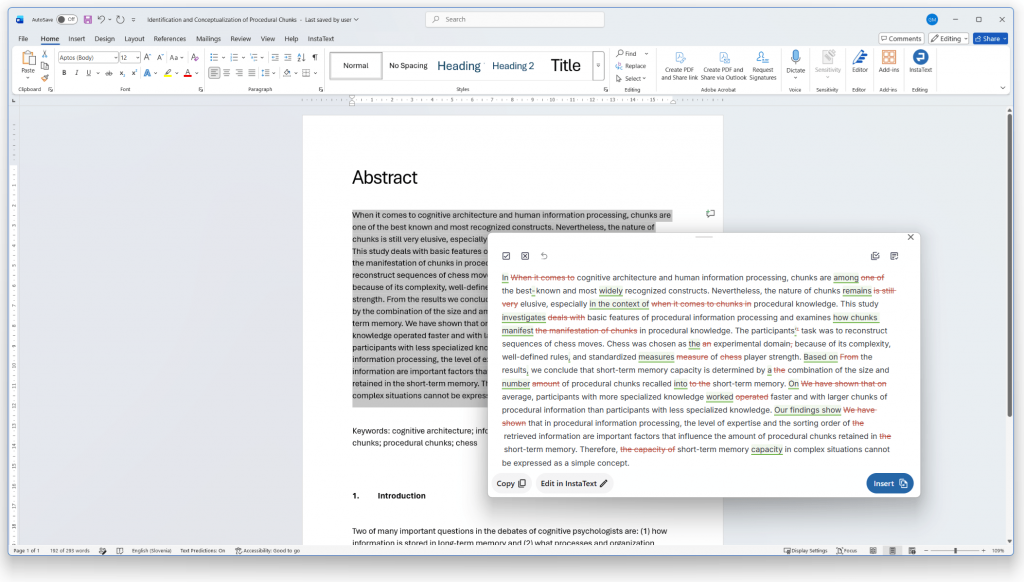Undo last change in InstaText panel

tap(544, 256)
